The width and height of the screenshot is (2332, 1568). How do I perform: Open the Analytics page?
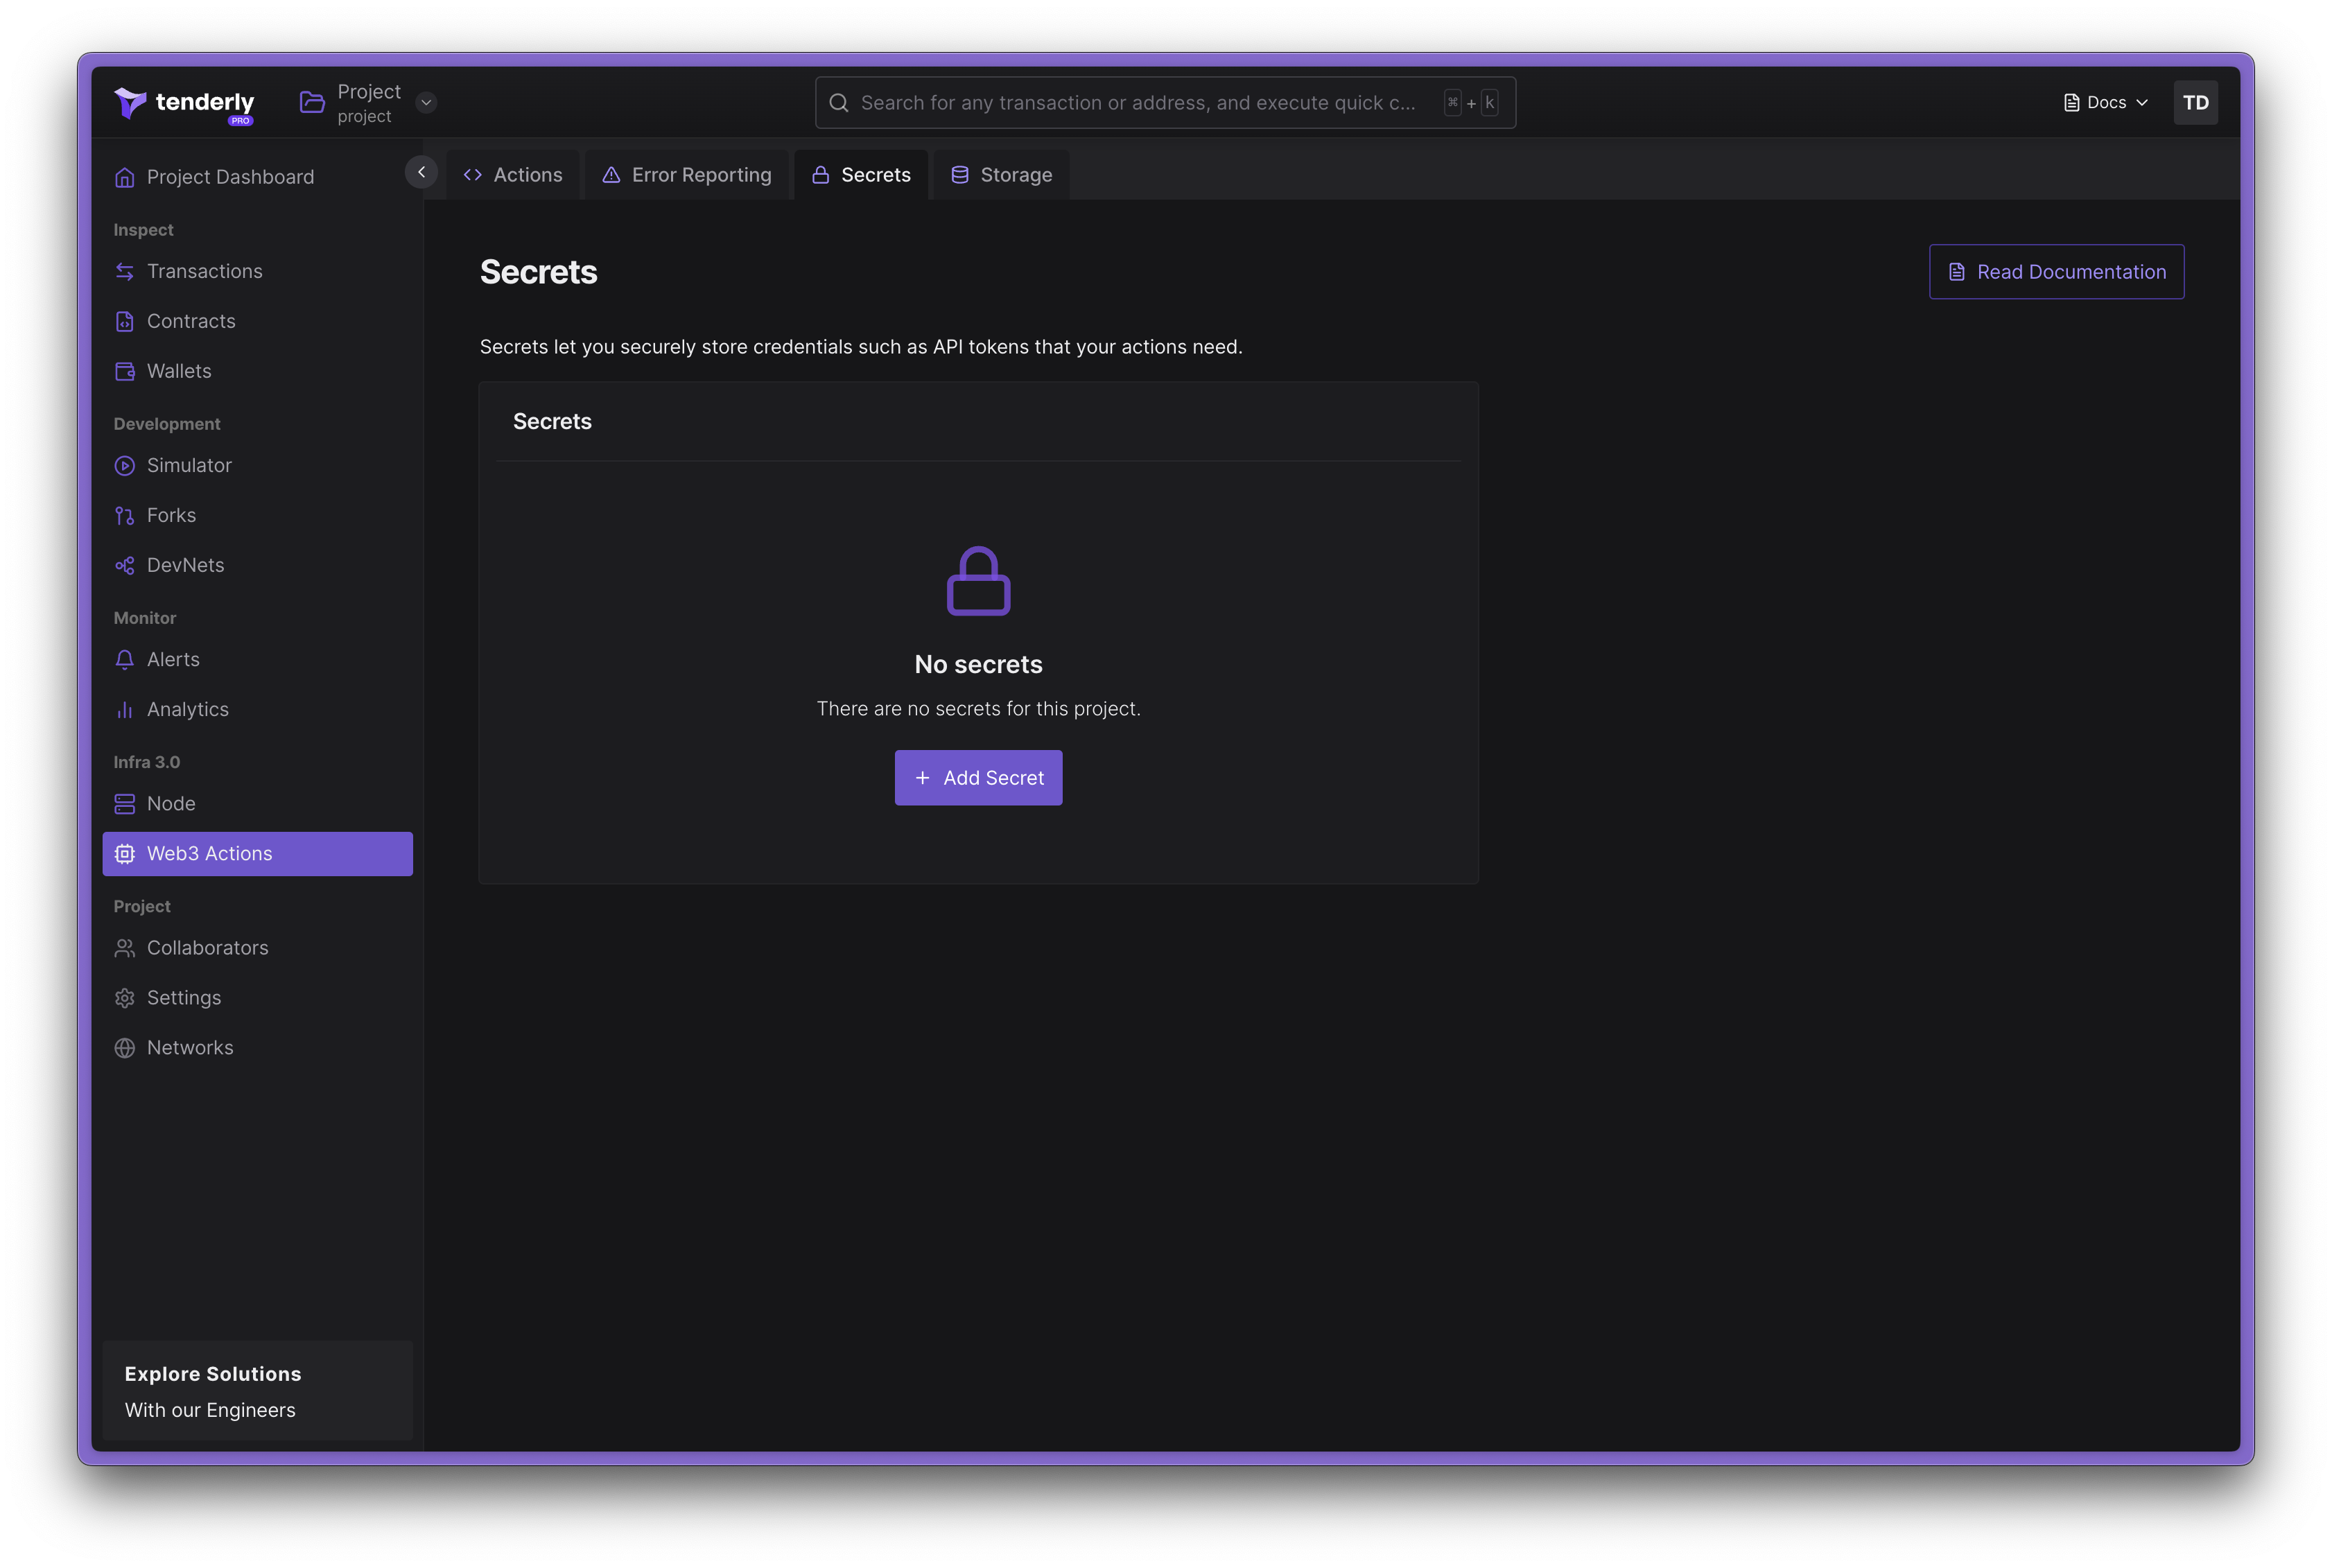(x=257, y=709)
